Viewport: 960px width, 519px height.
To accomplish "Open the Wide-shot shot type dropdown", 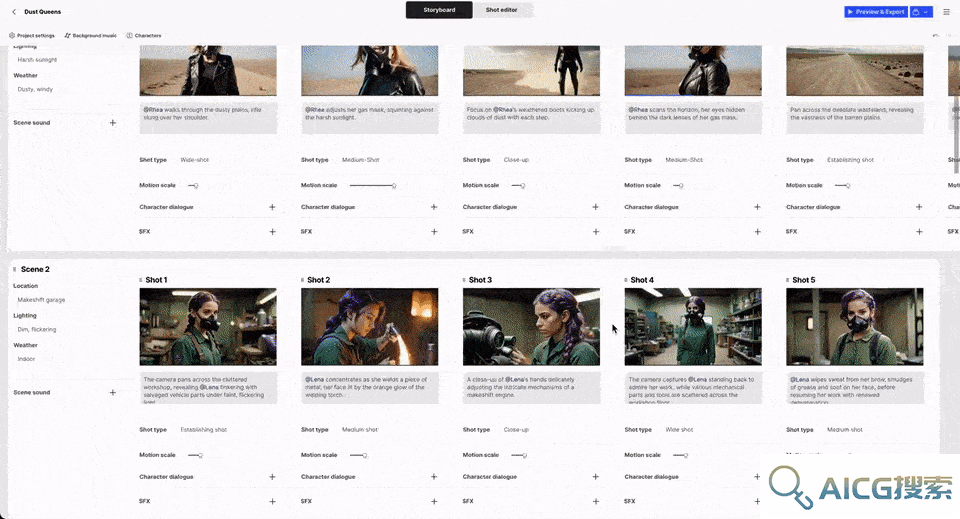I will [195, 160].
